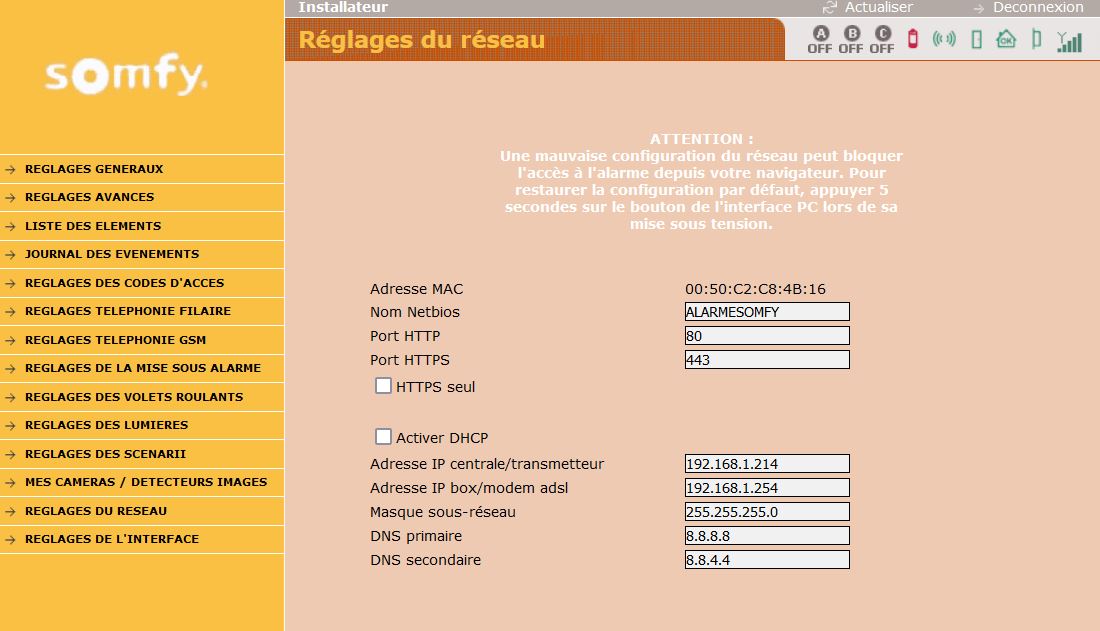1100x631 pixels.
Task: Click the house OK status icon
Action: [1006, 39]
